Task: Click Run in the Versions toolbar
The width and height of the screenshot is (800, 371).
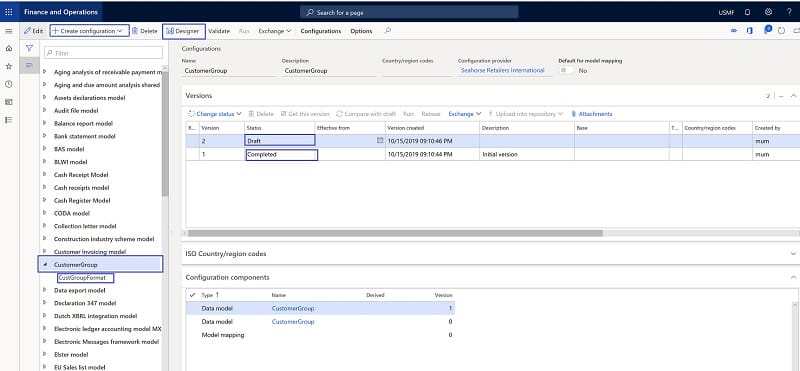Action: 408,114
